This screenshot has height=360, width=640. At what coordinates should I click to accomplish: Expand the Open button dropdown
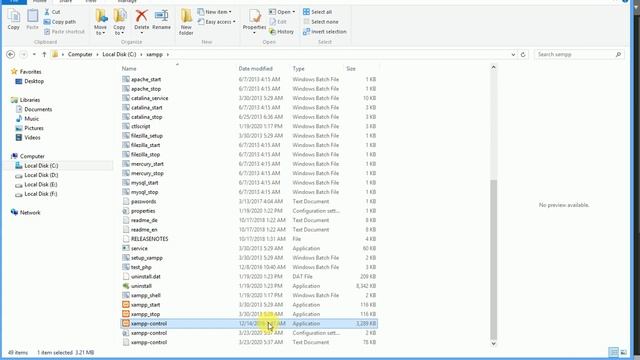click(293, 12)
